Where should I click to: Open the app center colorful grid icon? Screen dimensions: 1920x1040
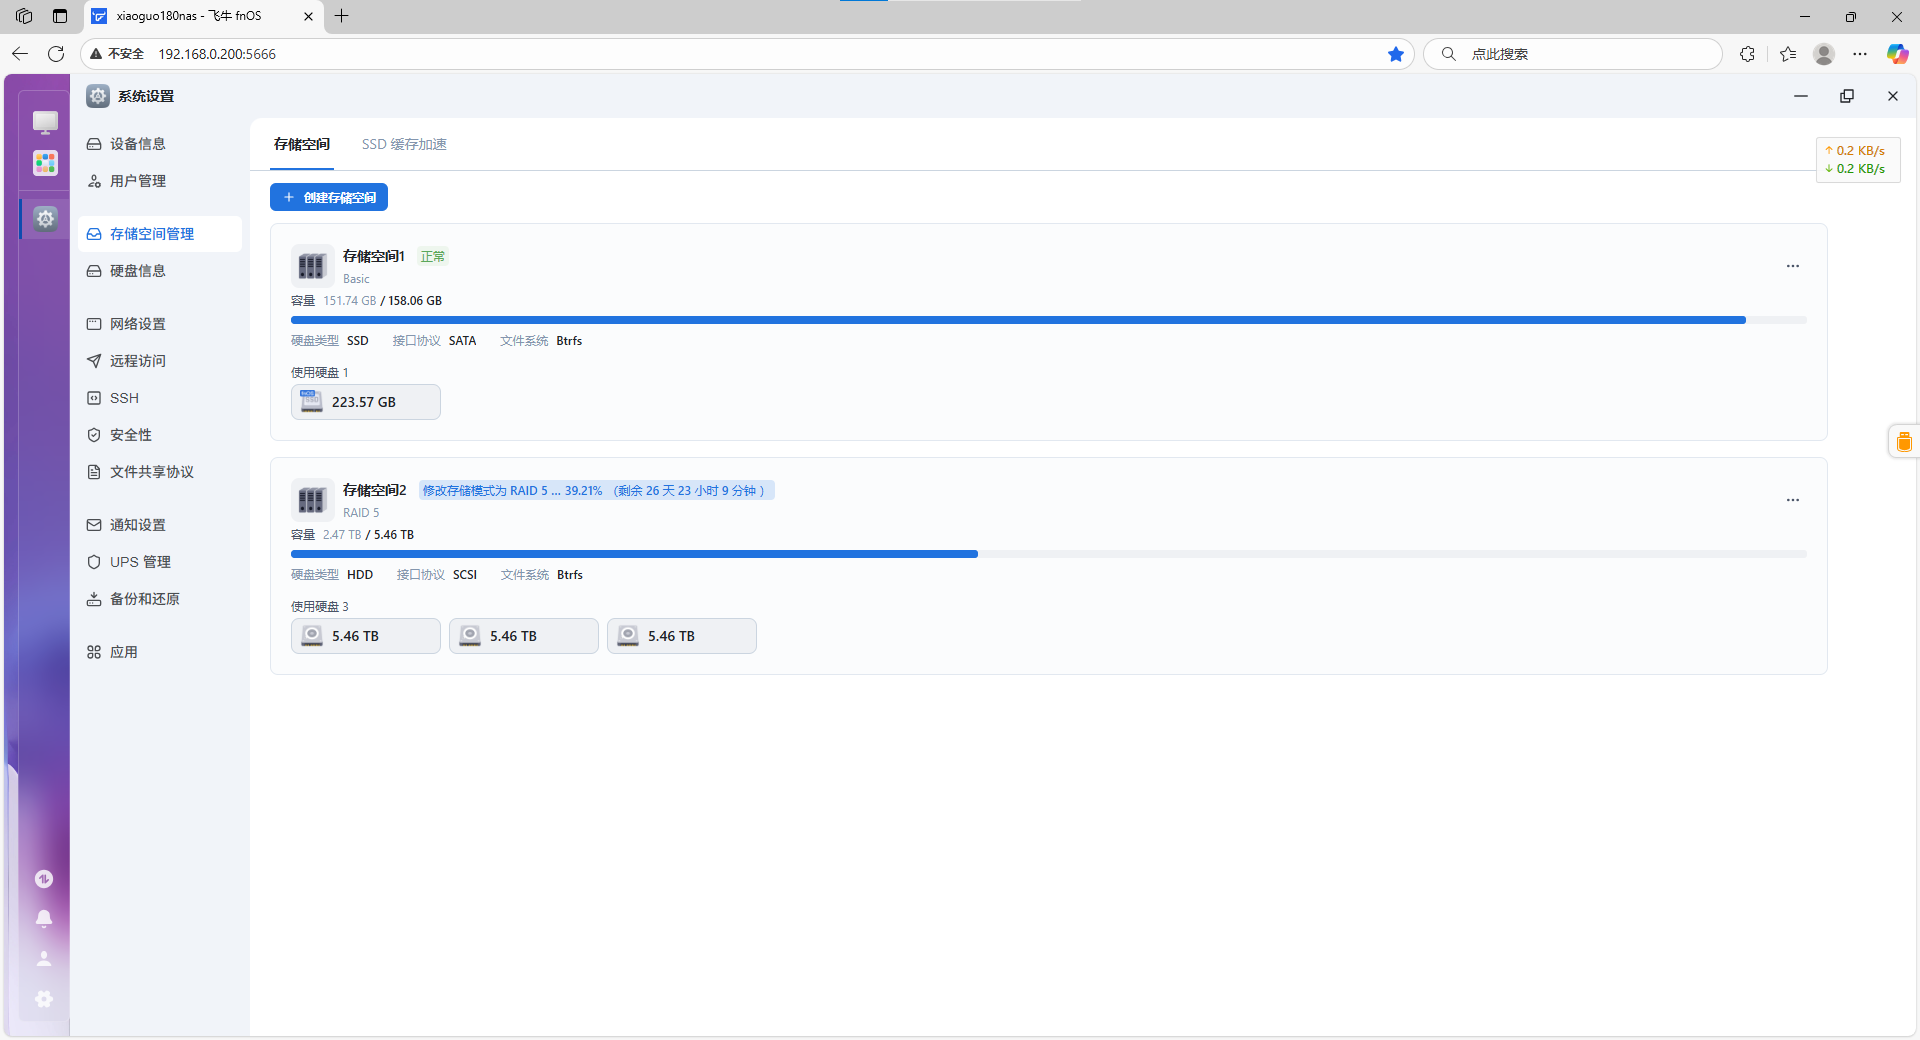point(45,163)
